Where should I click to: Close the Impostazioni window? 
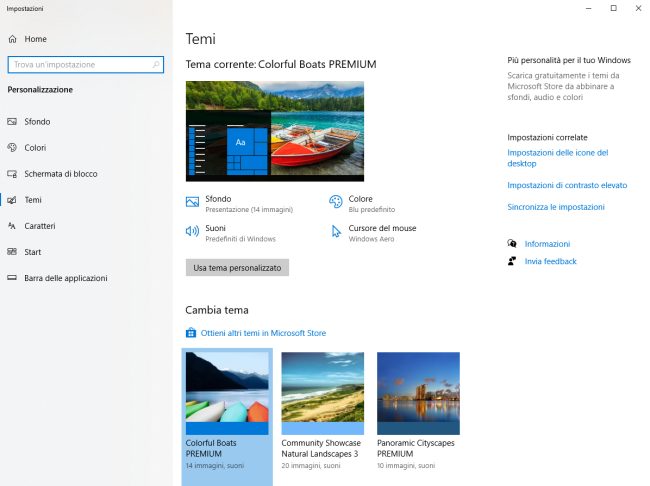(638, 8)
